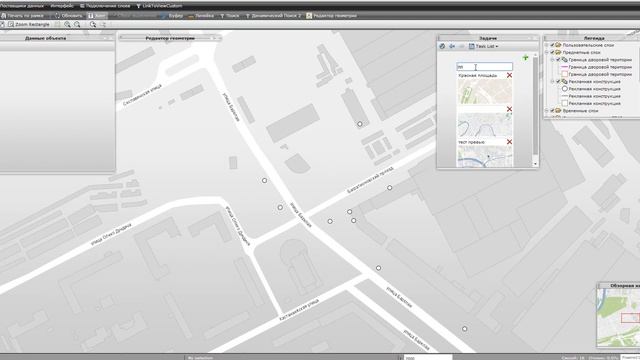Open Динамический Поиск 2 tool
Screen dimensions: 640x360
click(x=273, y=16)
